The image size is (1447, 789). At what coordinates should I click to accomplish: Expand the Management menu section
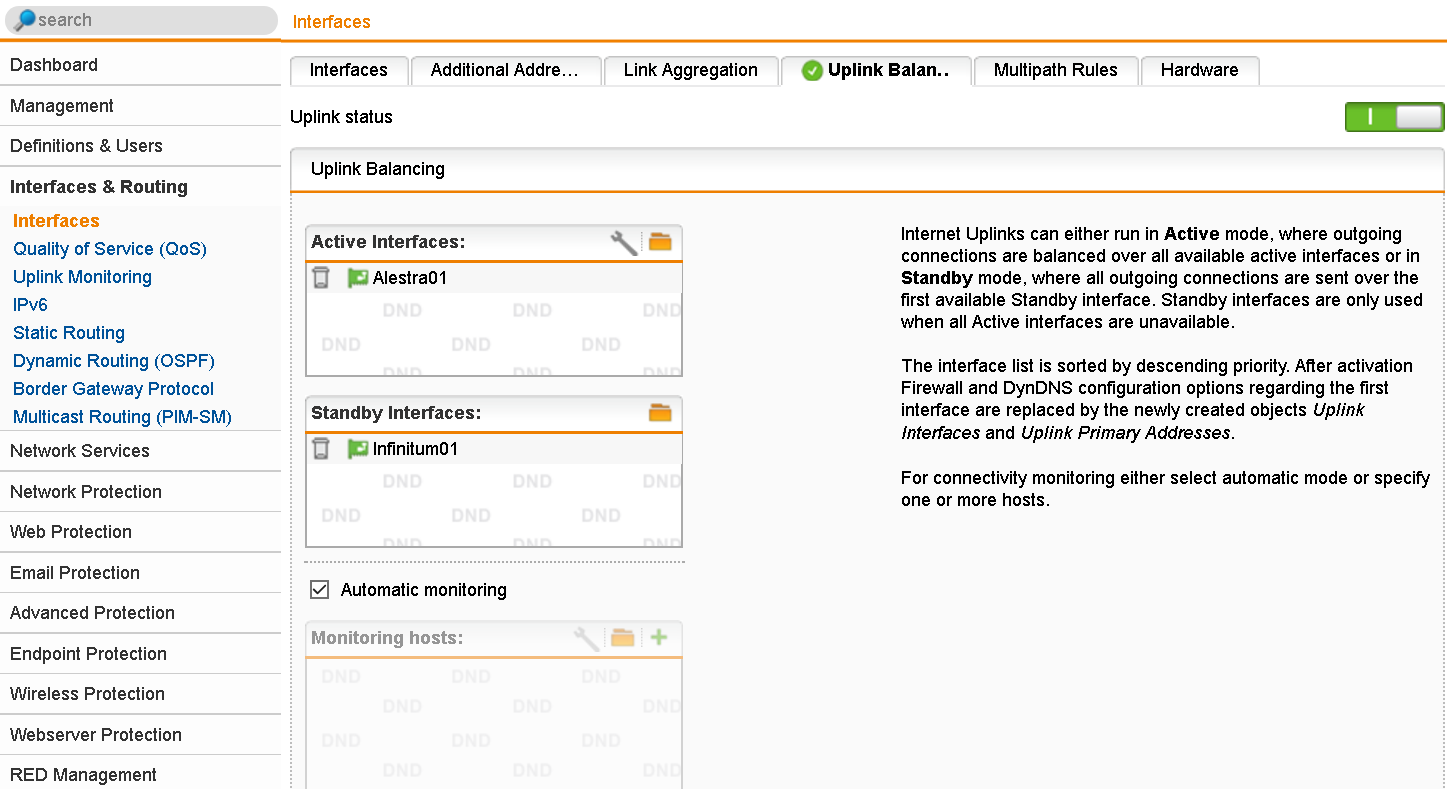point(140,106)
